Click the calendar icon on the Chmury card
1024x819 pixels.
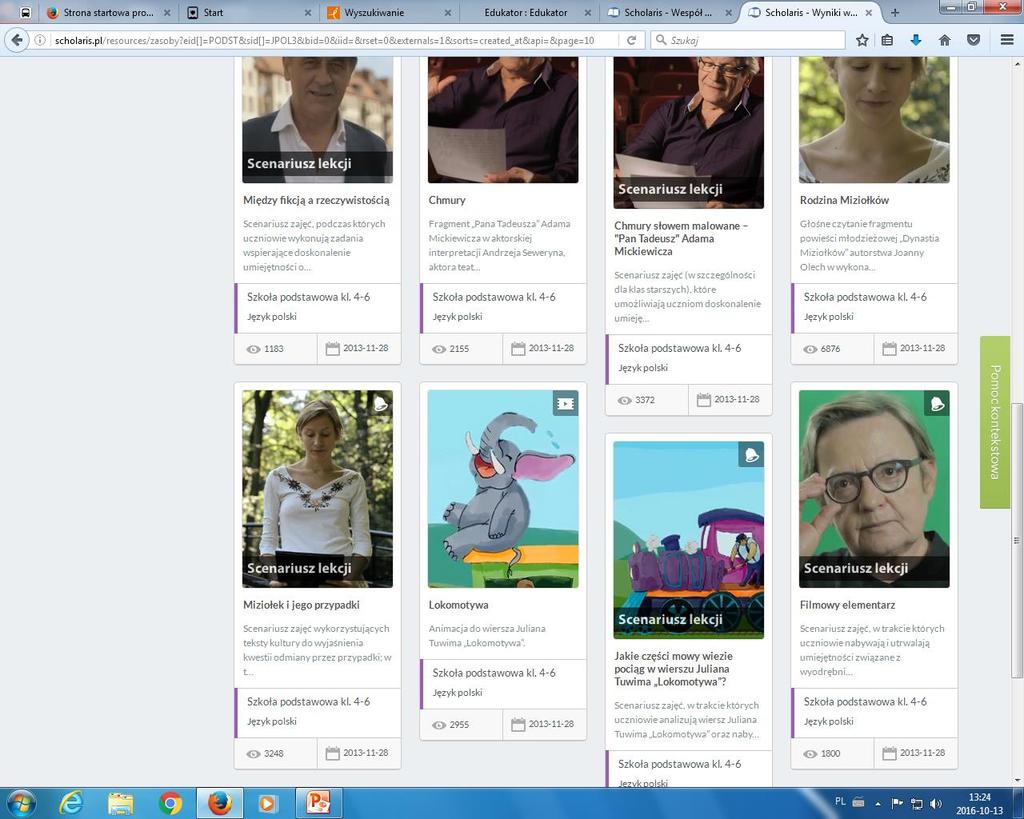point(518,349)
